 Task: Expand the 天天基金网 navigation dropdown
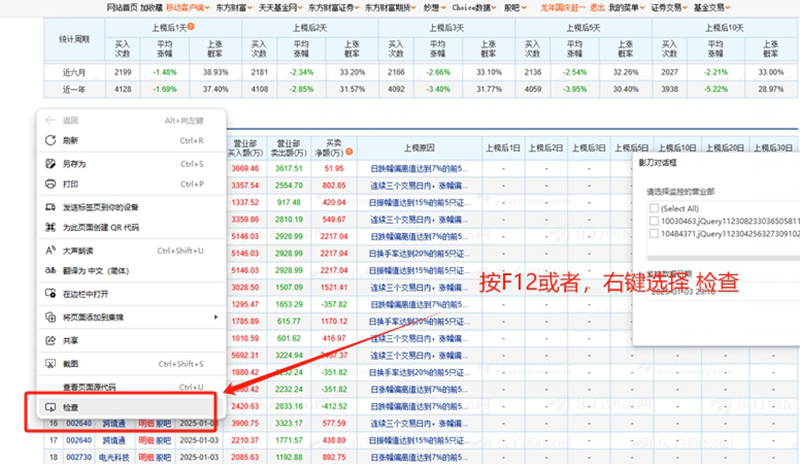[x=281, y=8]
